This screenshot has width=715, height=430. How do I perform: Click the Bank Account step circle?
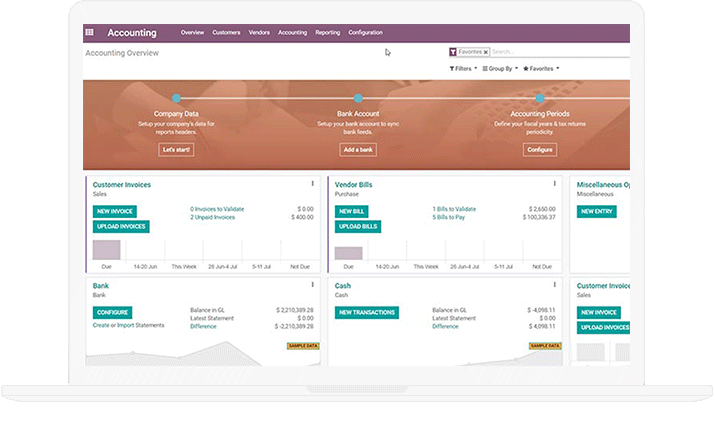tap(358, 98)
